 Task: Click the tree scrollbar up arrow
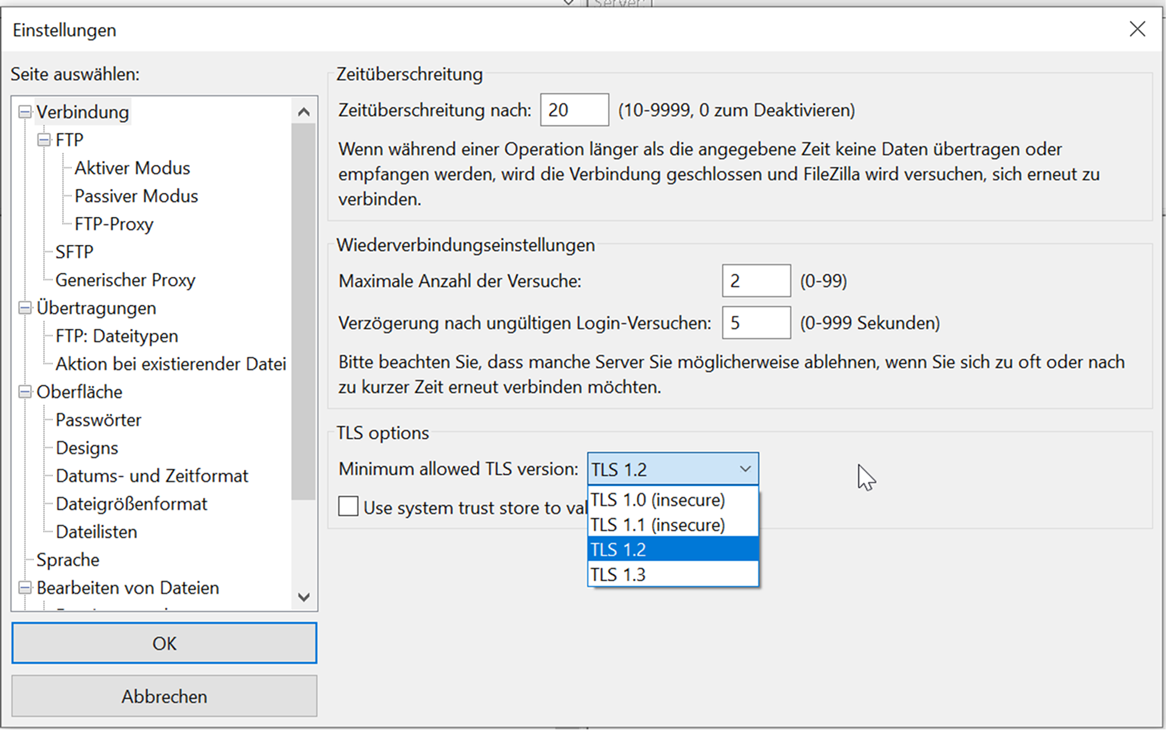pyautogui.click(x=303, y=112)
